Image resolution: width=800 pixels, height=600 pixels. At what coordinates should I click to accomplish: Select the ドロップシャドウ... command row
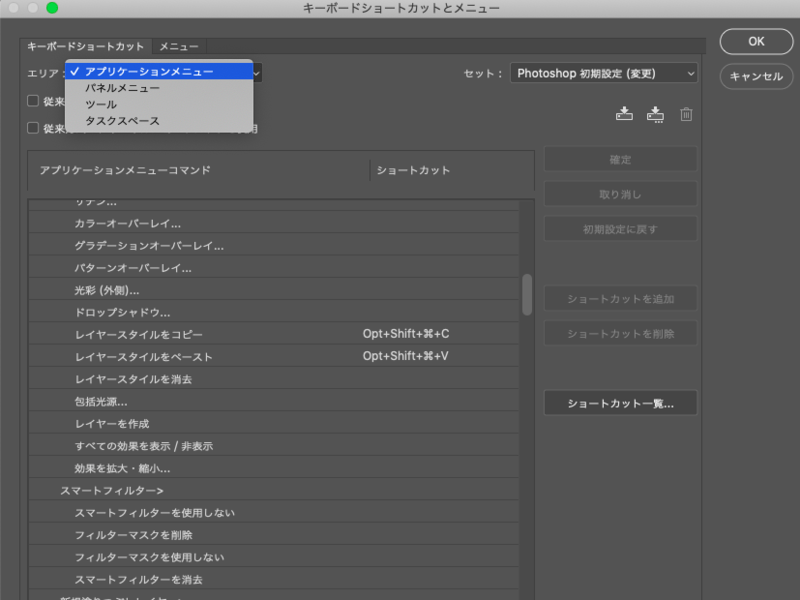(x=122, y=312)
